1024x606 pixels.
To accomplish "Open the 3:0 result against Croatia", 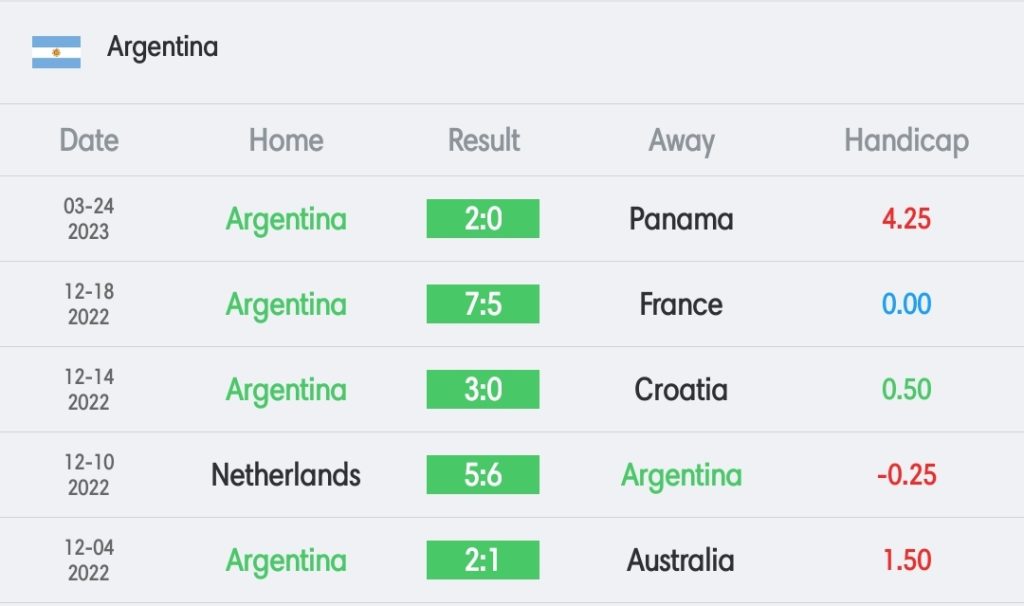I will (483, 389).
